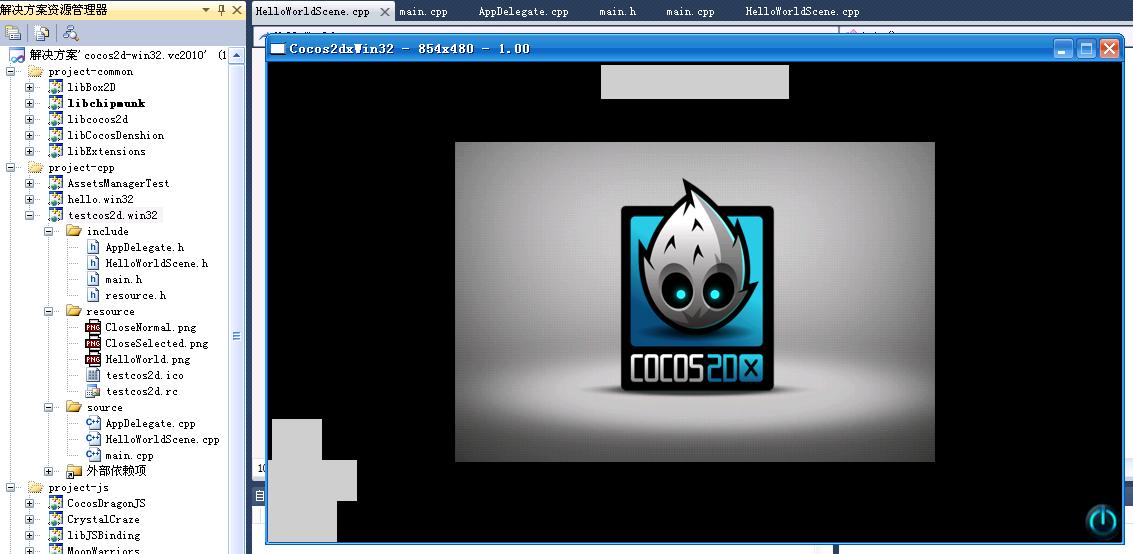Close the active HelloWorldScene.cpp tab

384,12
